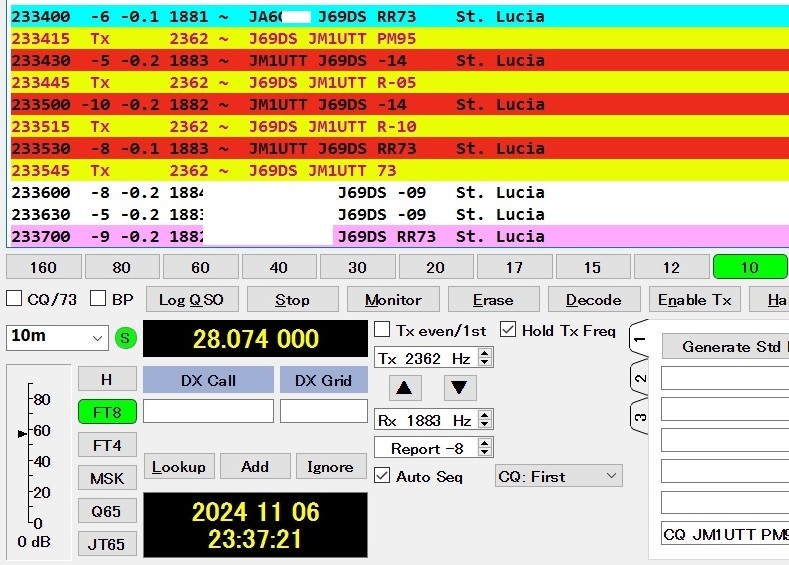Select the 160 meter band button
789x565 pixels.
(44, 267)
